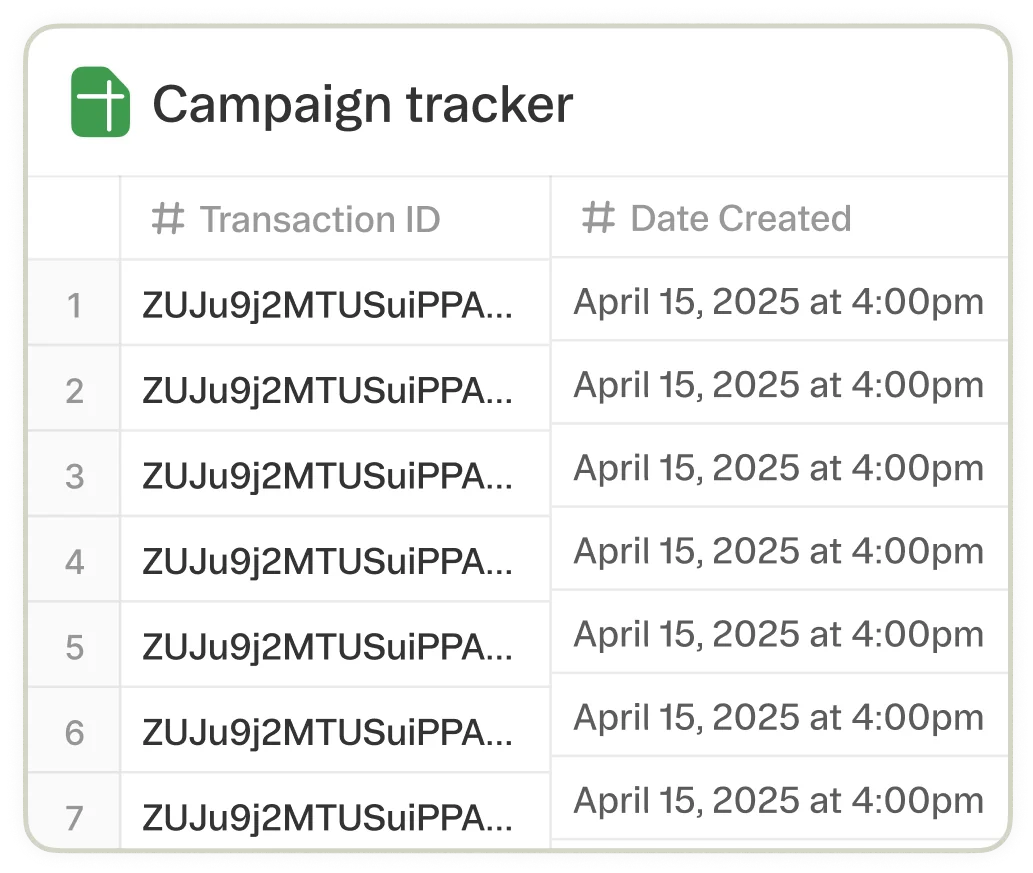Choose row number 4 header
This screenshot has height=873, width=1033.
pyautogui.click(x=74, y=561)
